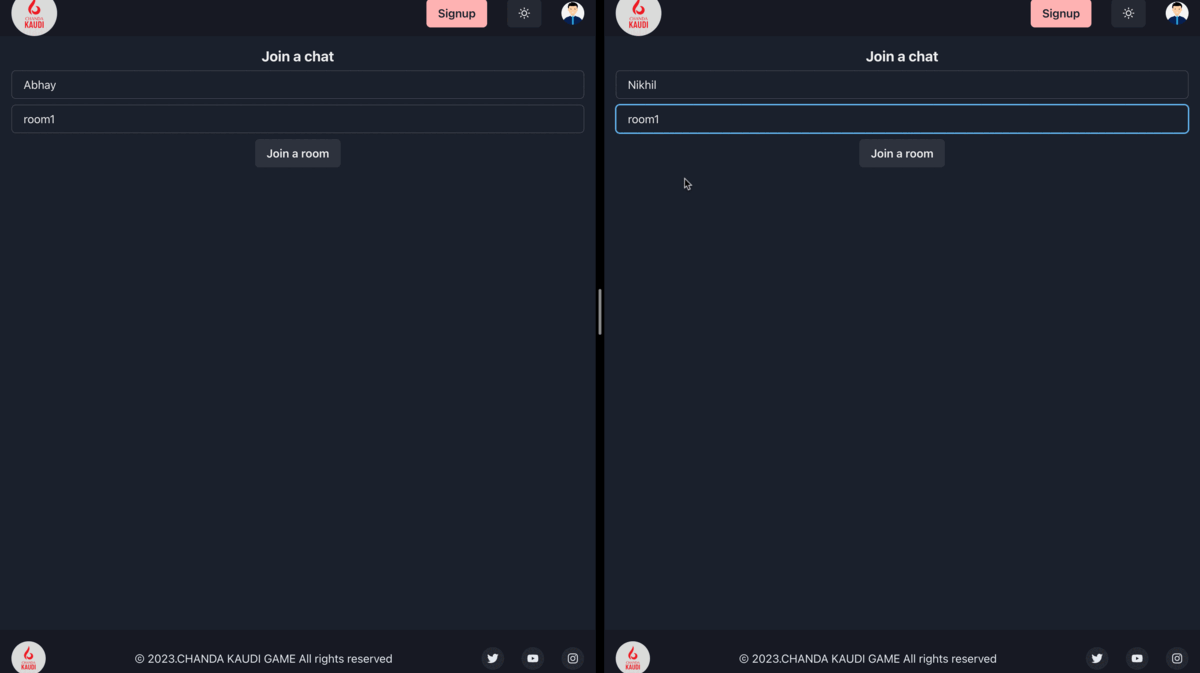Open Instagram link in left footer
1200x673 pixels.
click(573, 658)
